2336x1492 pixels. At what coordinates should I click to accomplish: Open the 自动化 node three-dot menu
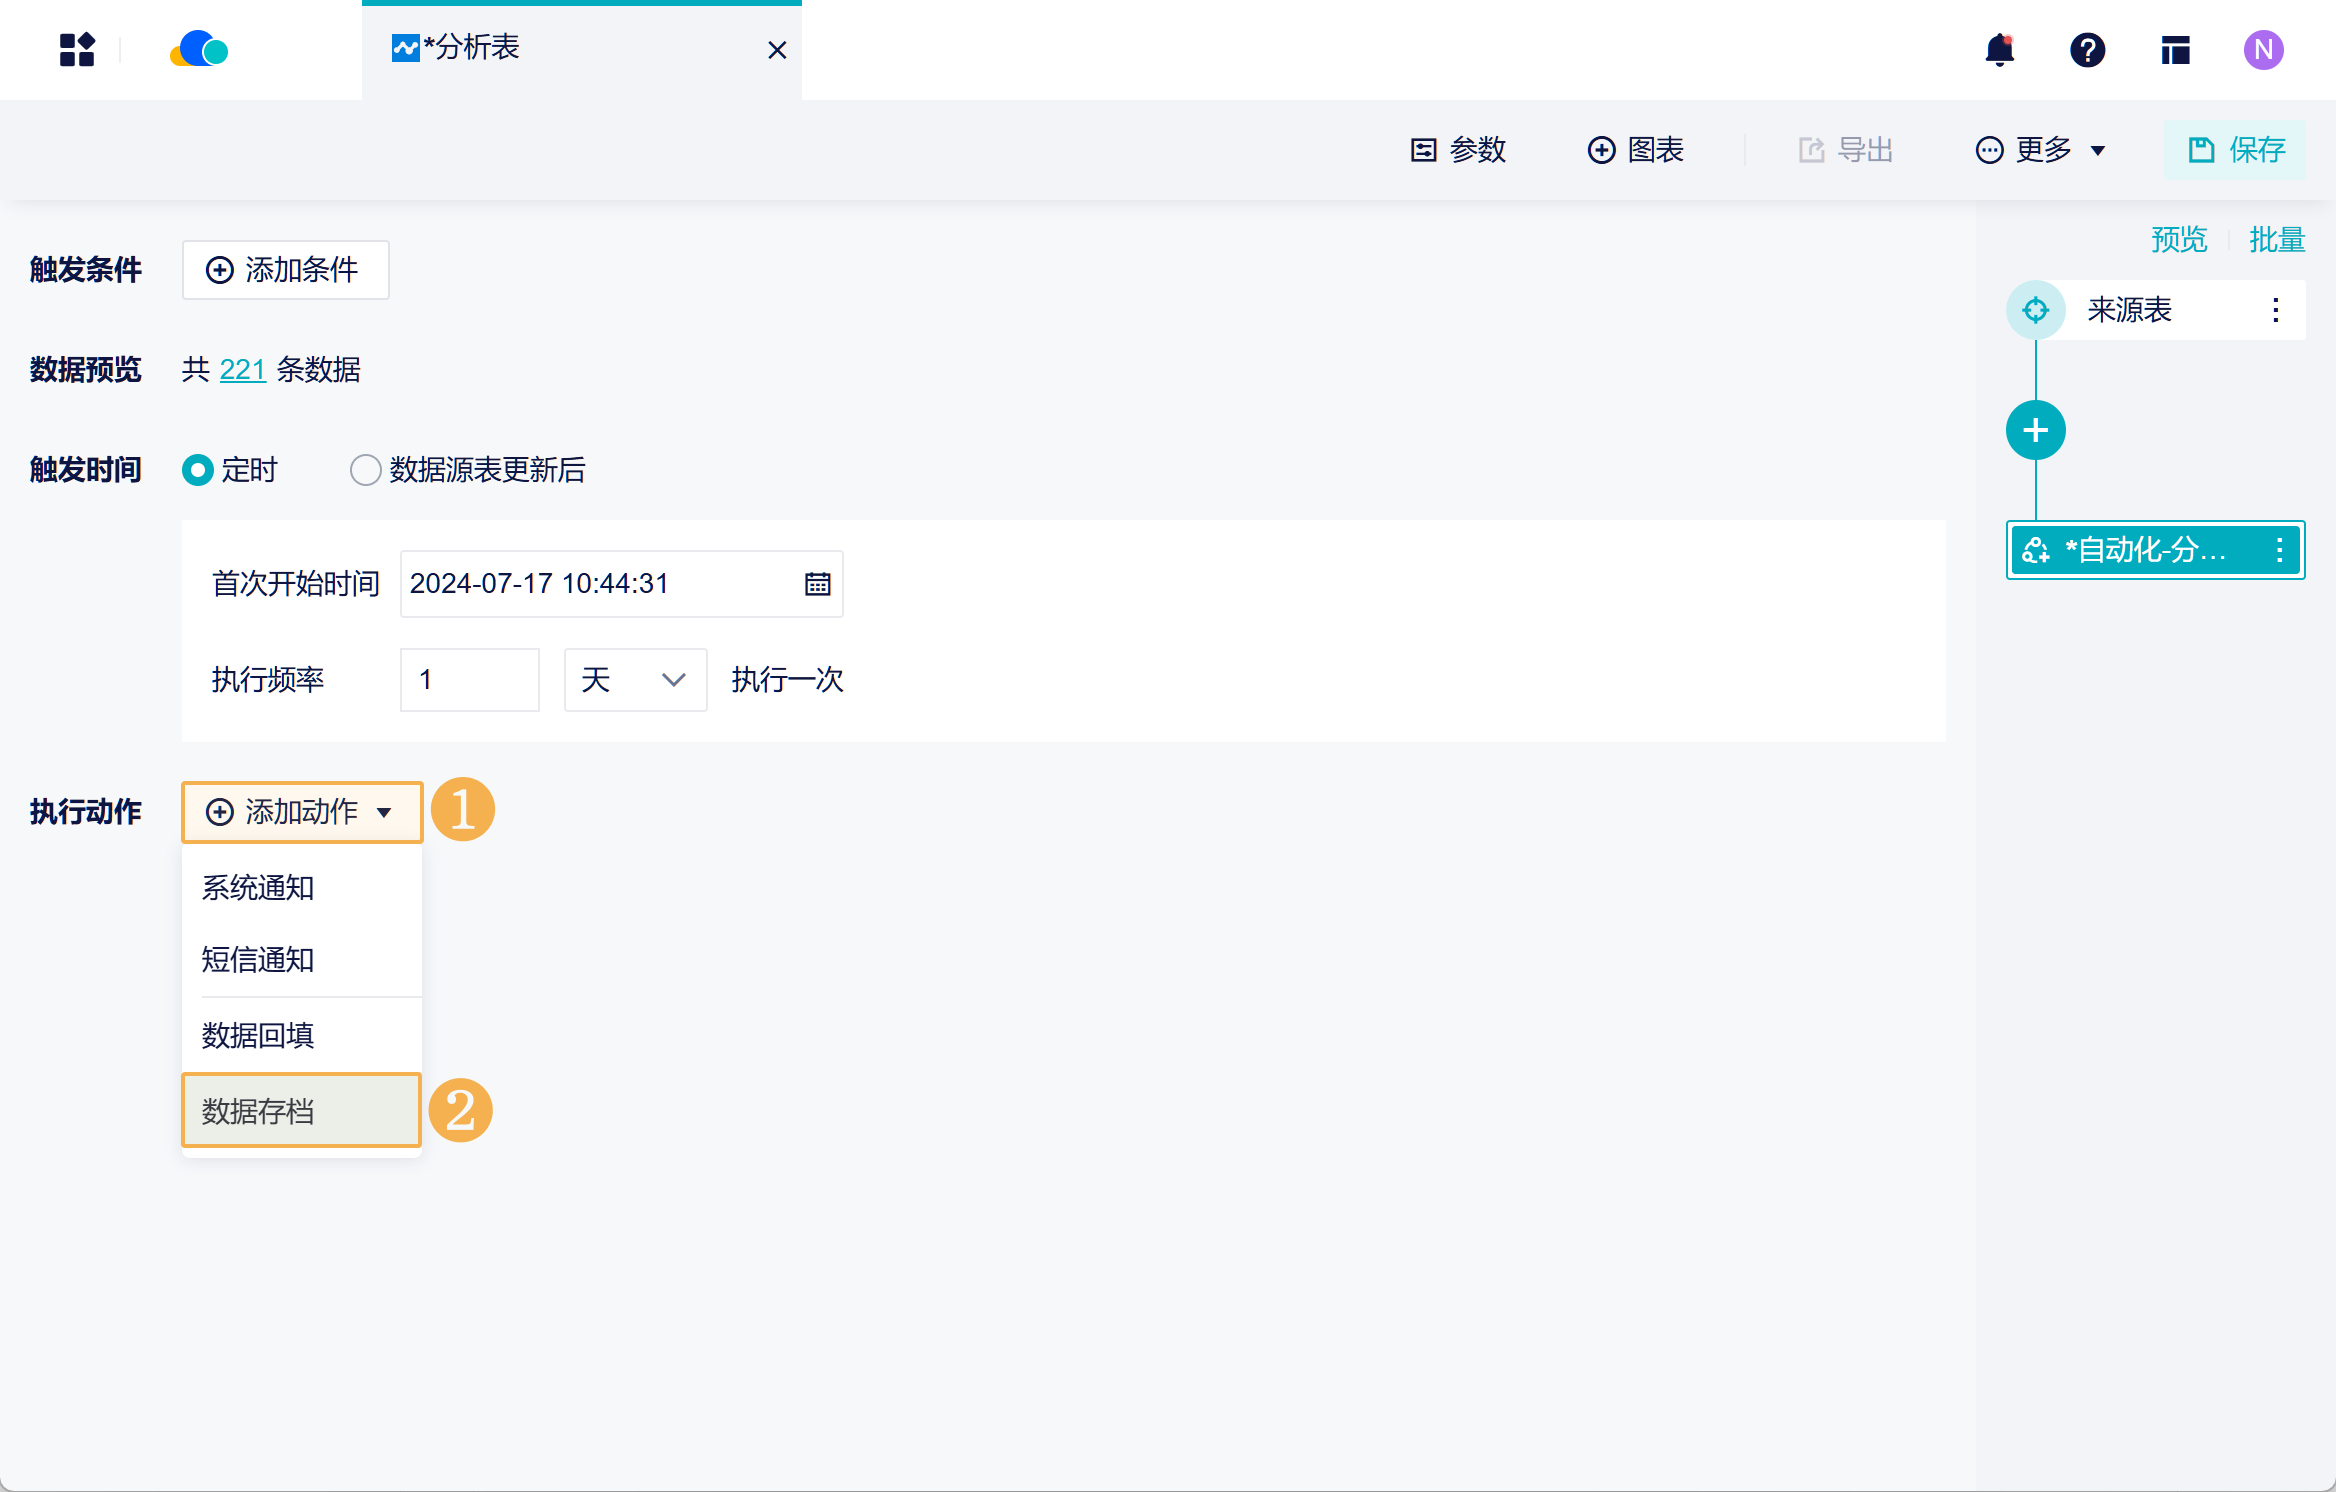(2279, 550)
